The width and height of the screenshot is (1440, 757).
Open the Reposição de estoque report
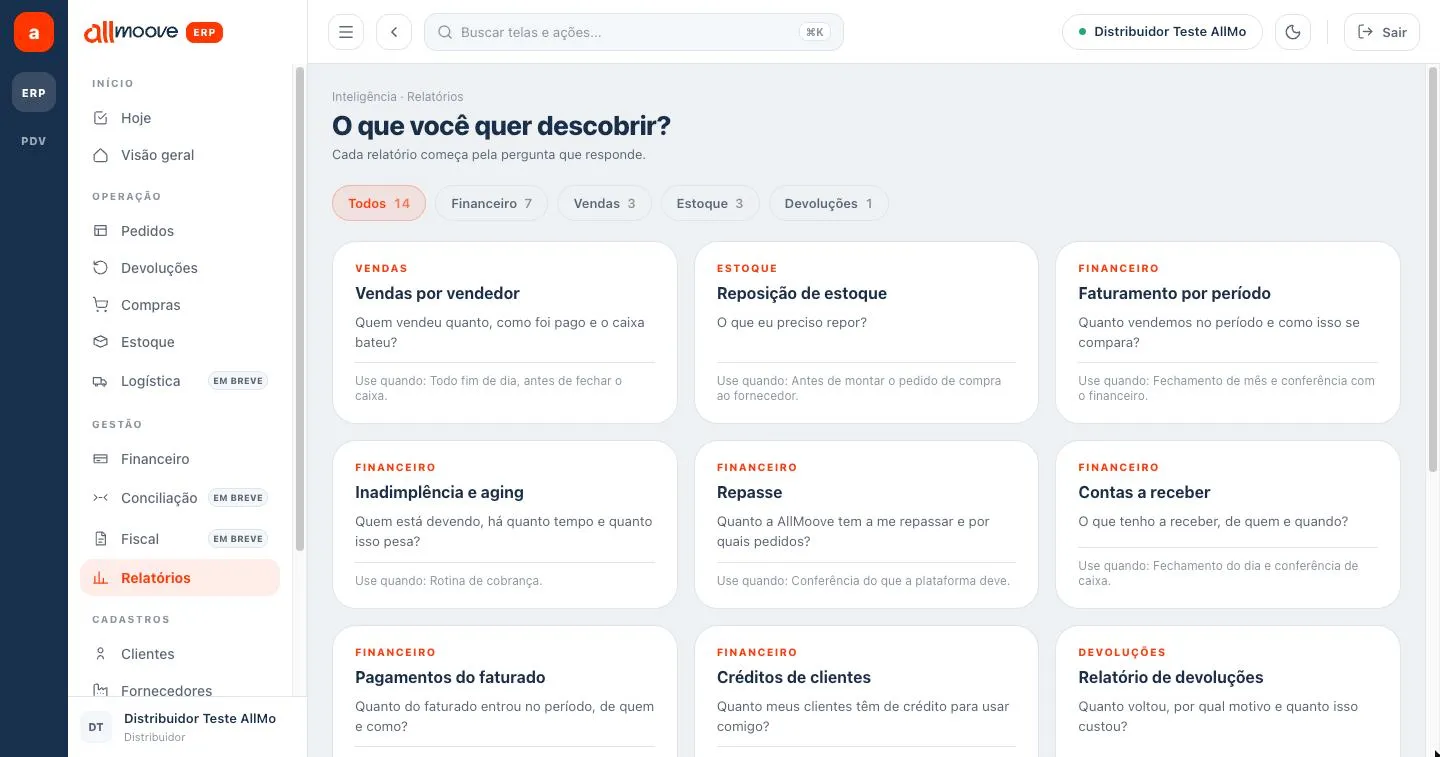tap(866, 332)
